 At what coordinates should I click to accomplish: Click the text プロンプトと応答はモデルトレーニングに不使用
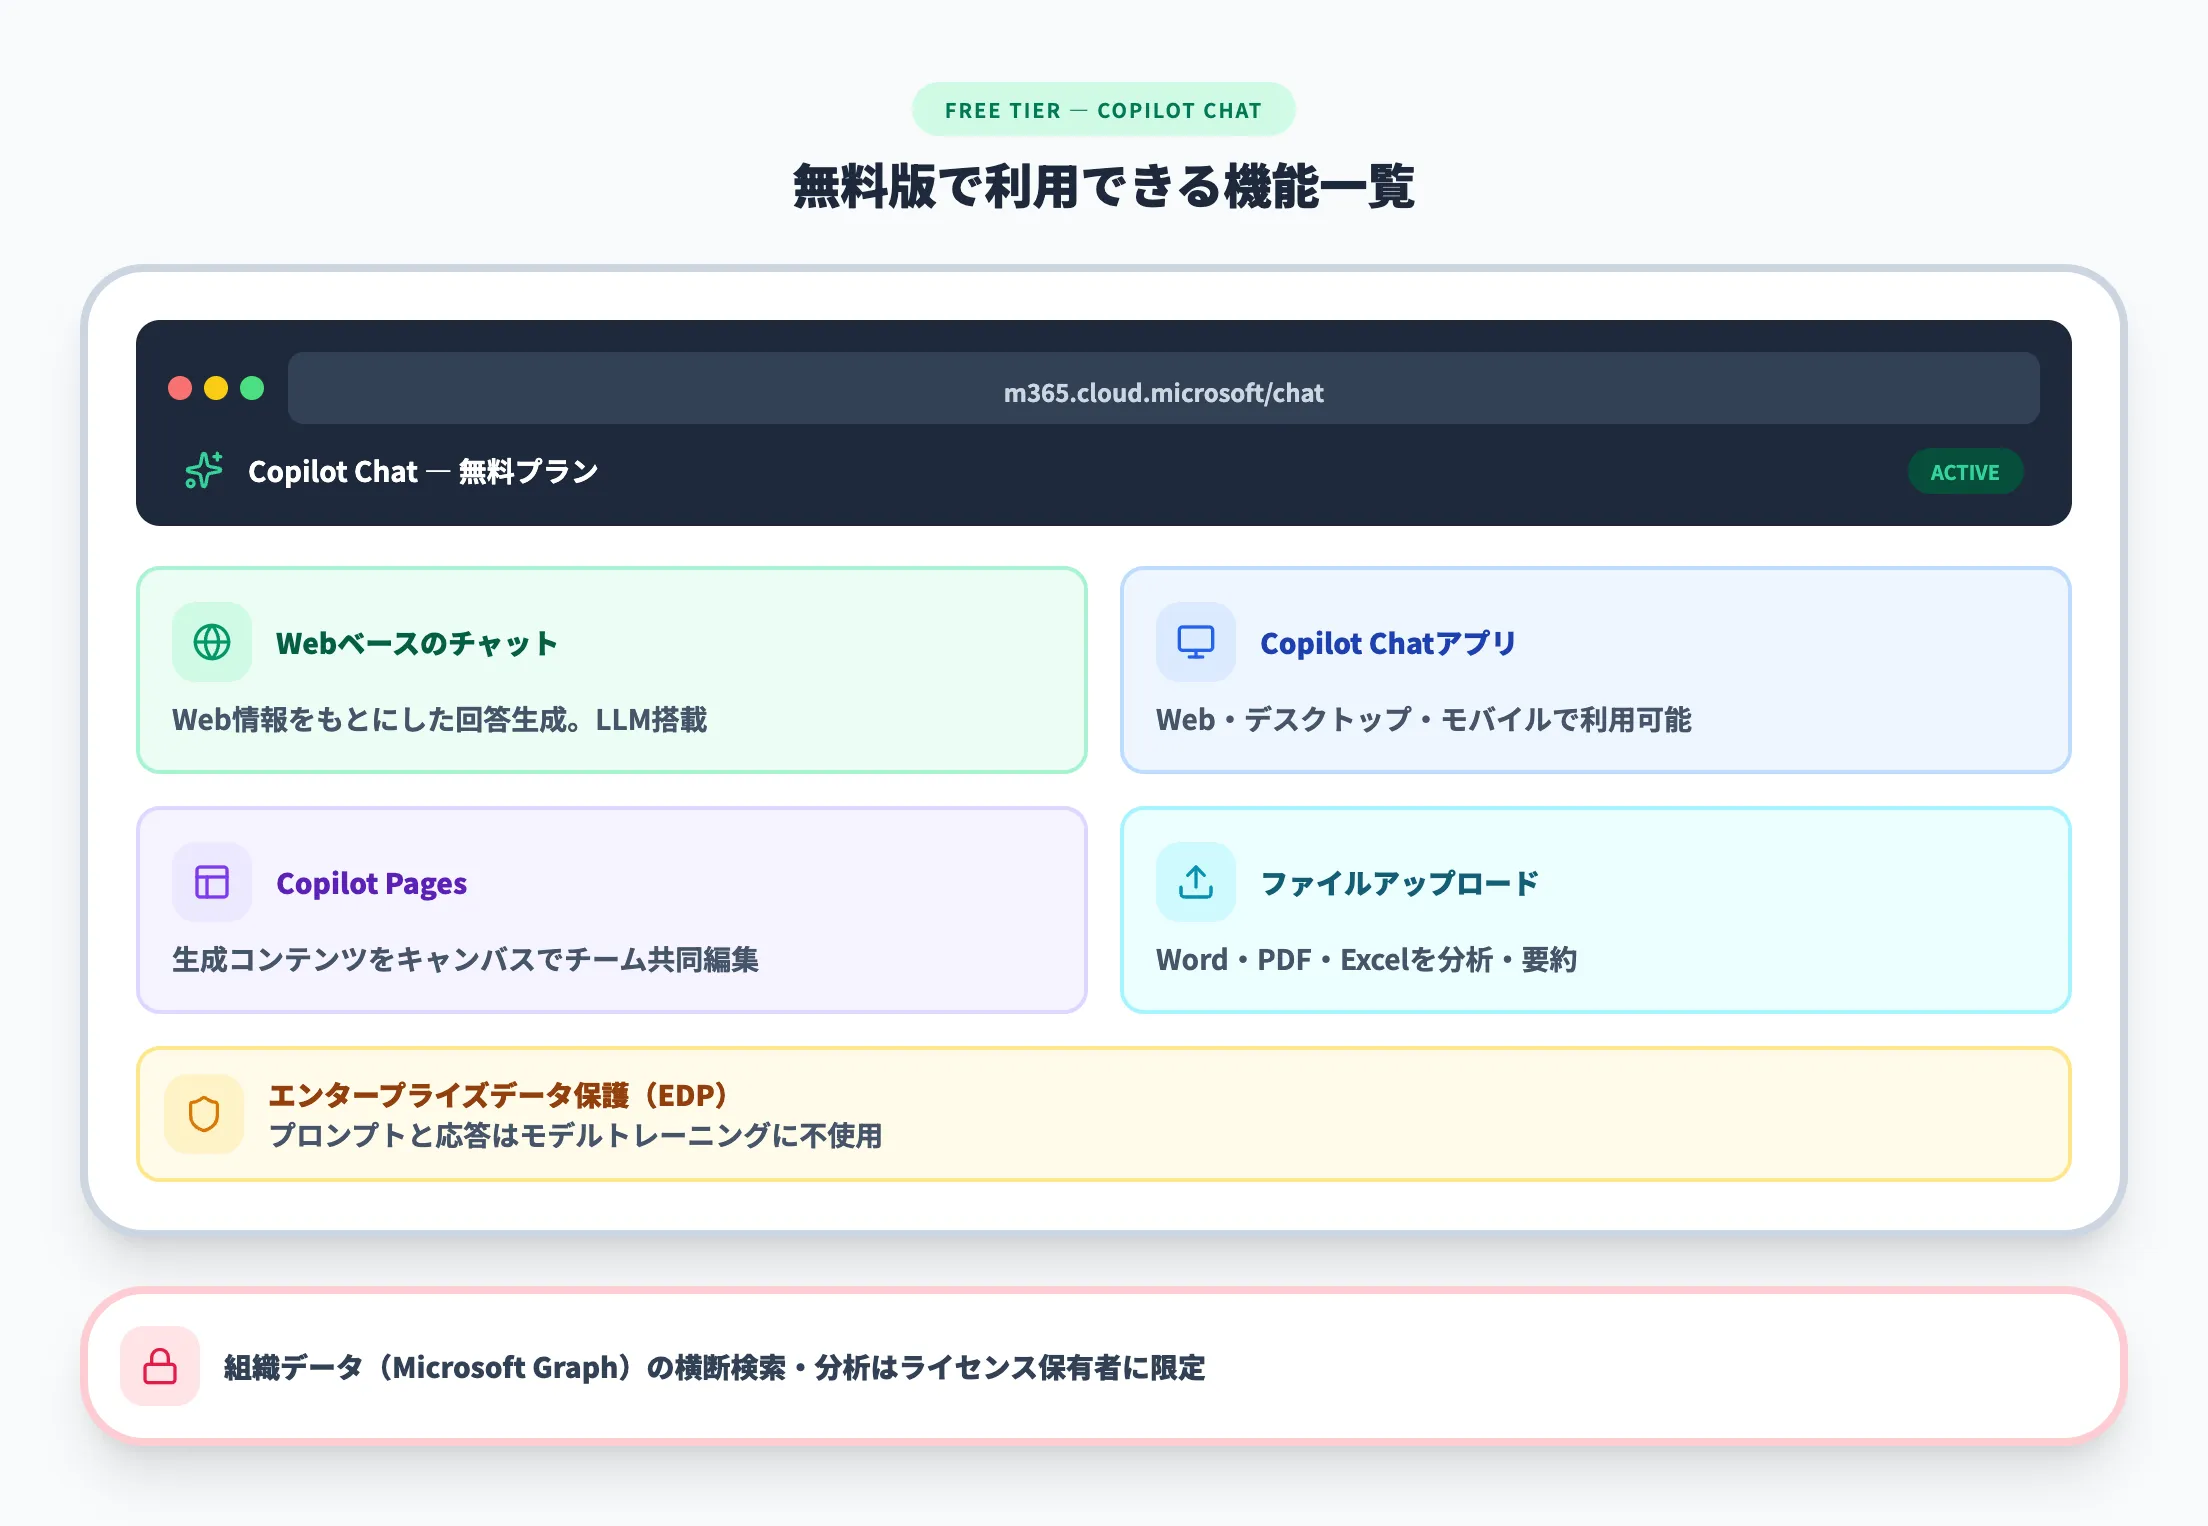click(x=575, y=1135)
